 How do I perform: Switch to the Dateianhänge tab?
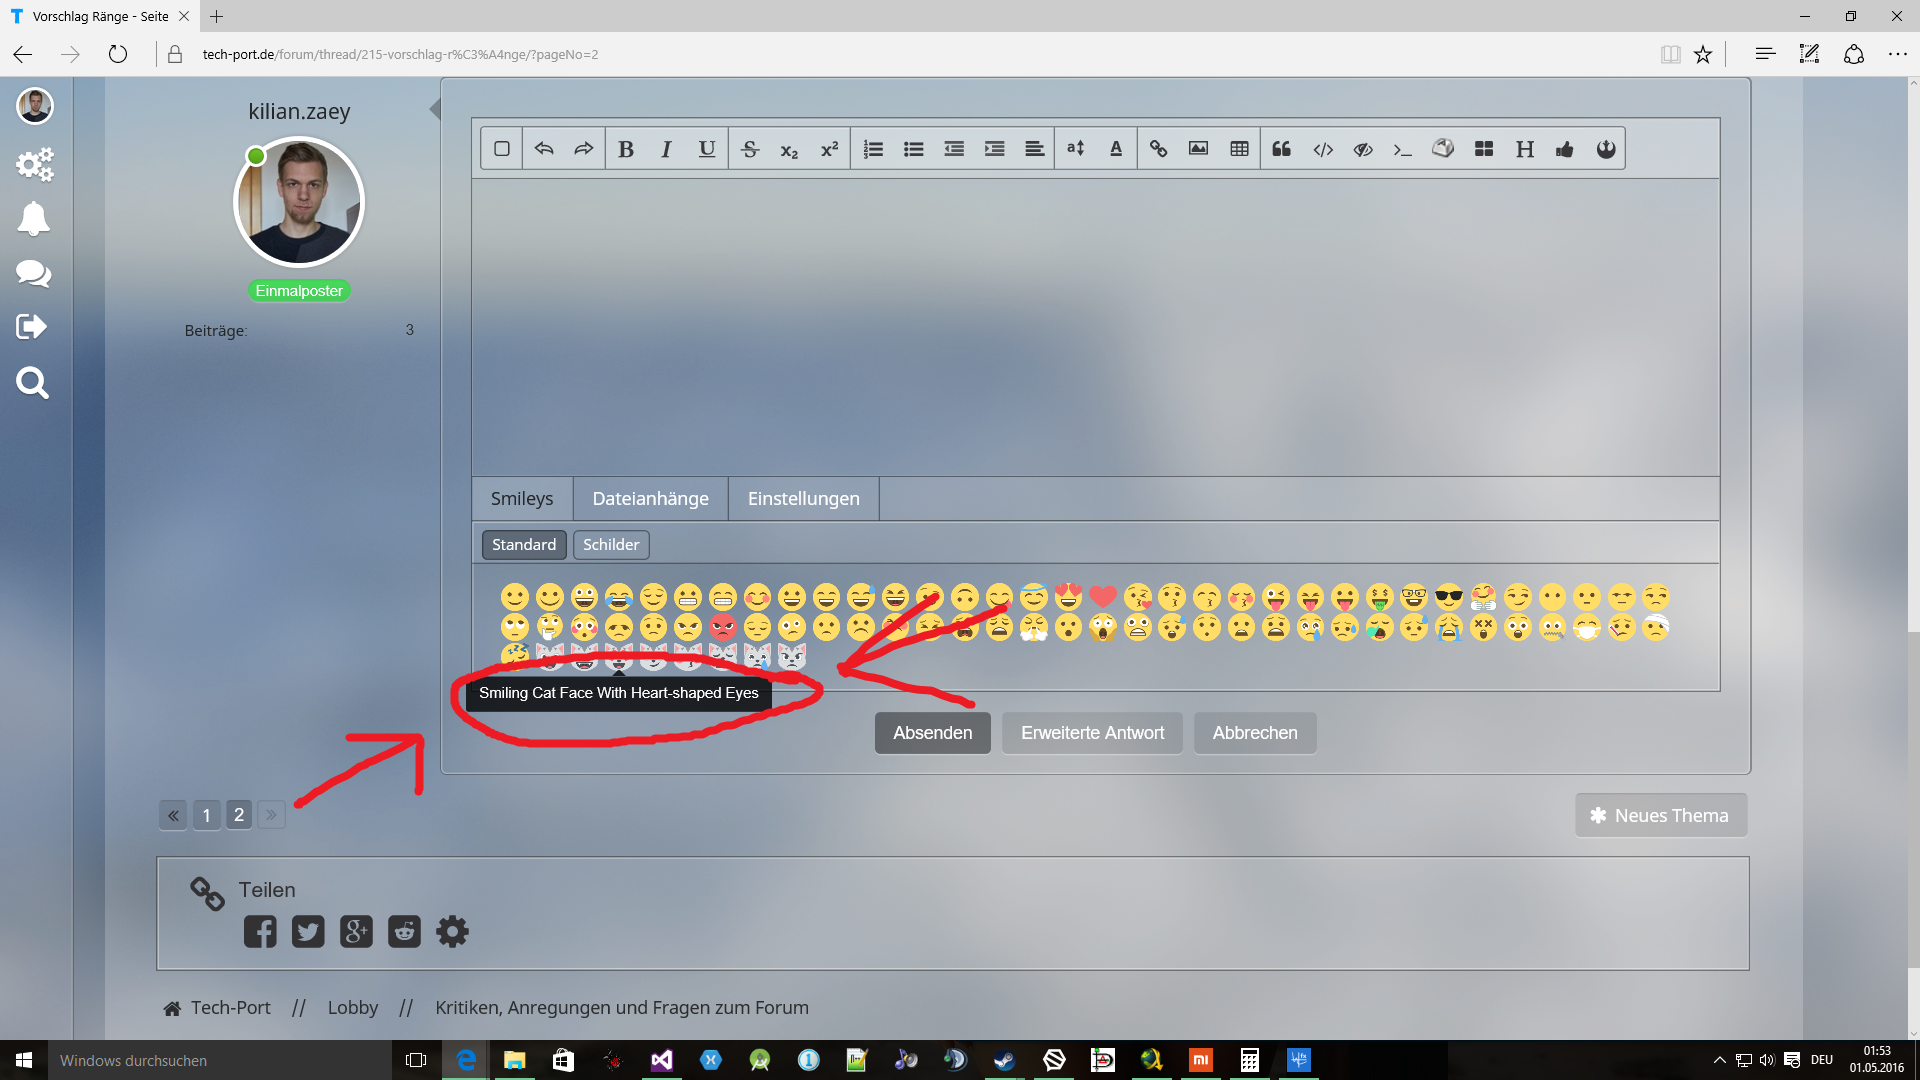pos(650,498)
